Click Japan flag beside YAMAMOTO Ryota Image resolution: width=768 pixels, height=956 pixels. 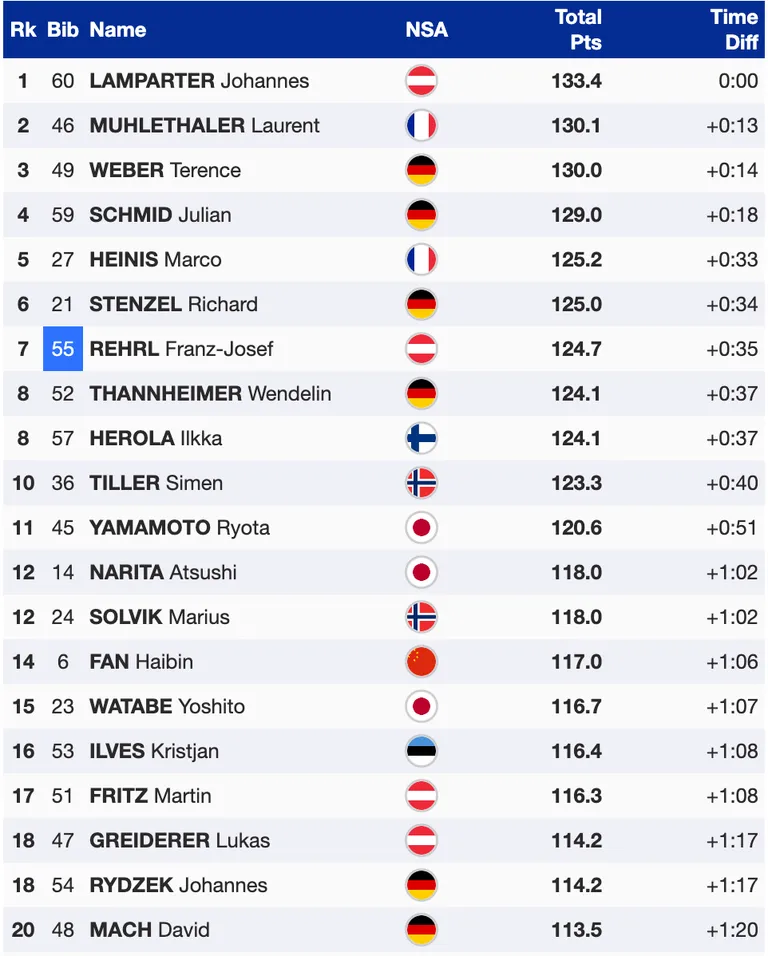pos(421,527)
